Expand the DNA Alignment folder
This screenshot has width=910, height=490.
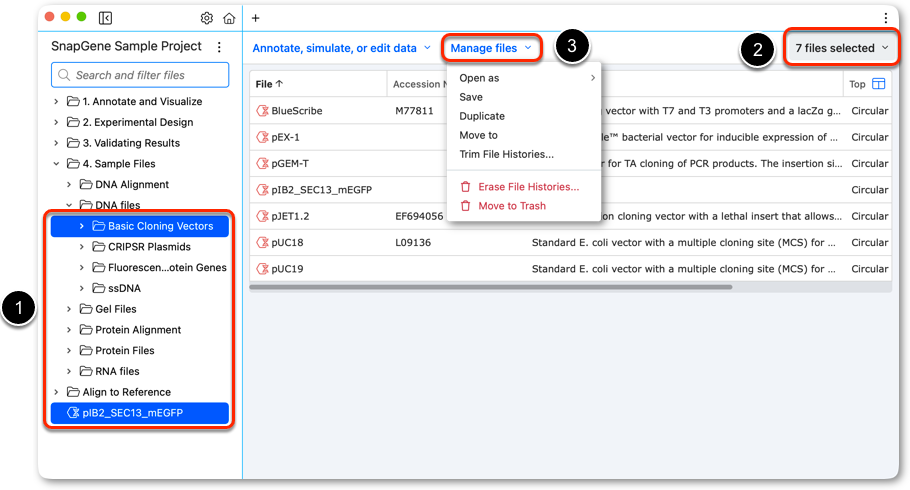69,185
